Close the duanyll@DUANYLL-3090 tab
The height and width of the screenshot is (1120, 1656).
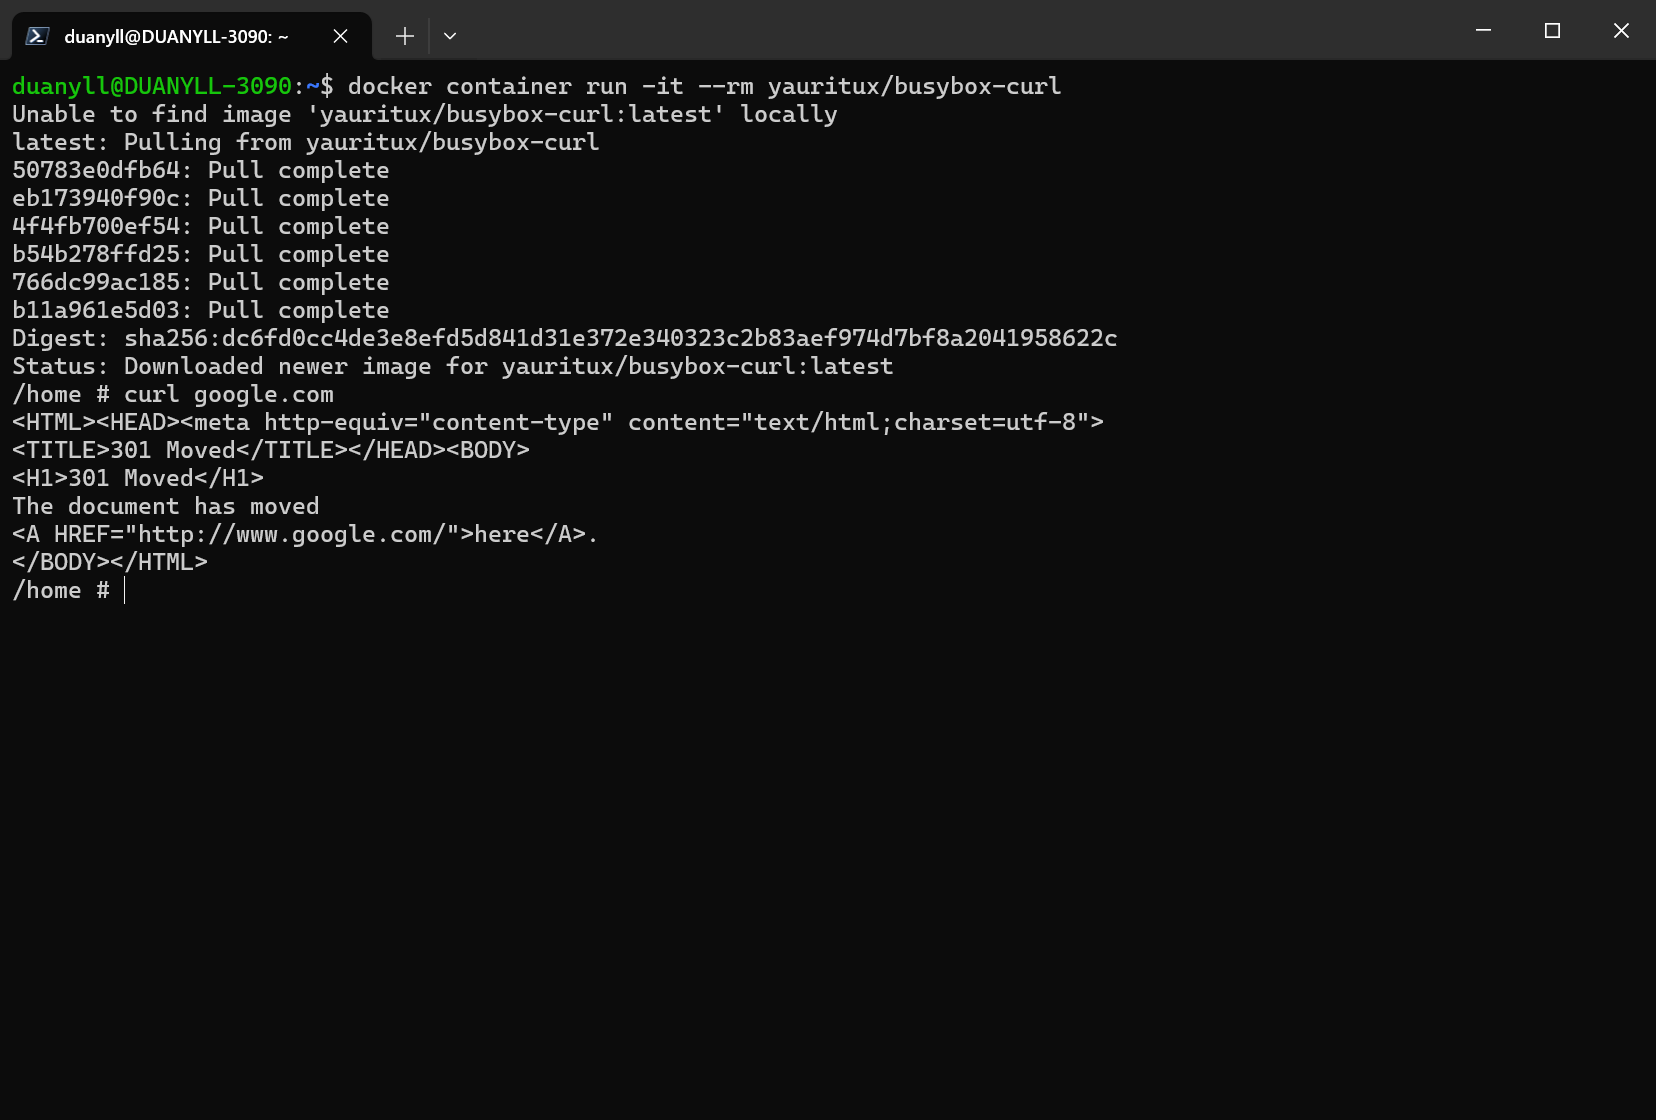(x=339, y=36)
